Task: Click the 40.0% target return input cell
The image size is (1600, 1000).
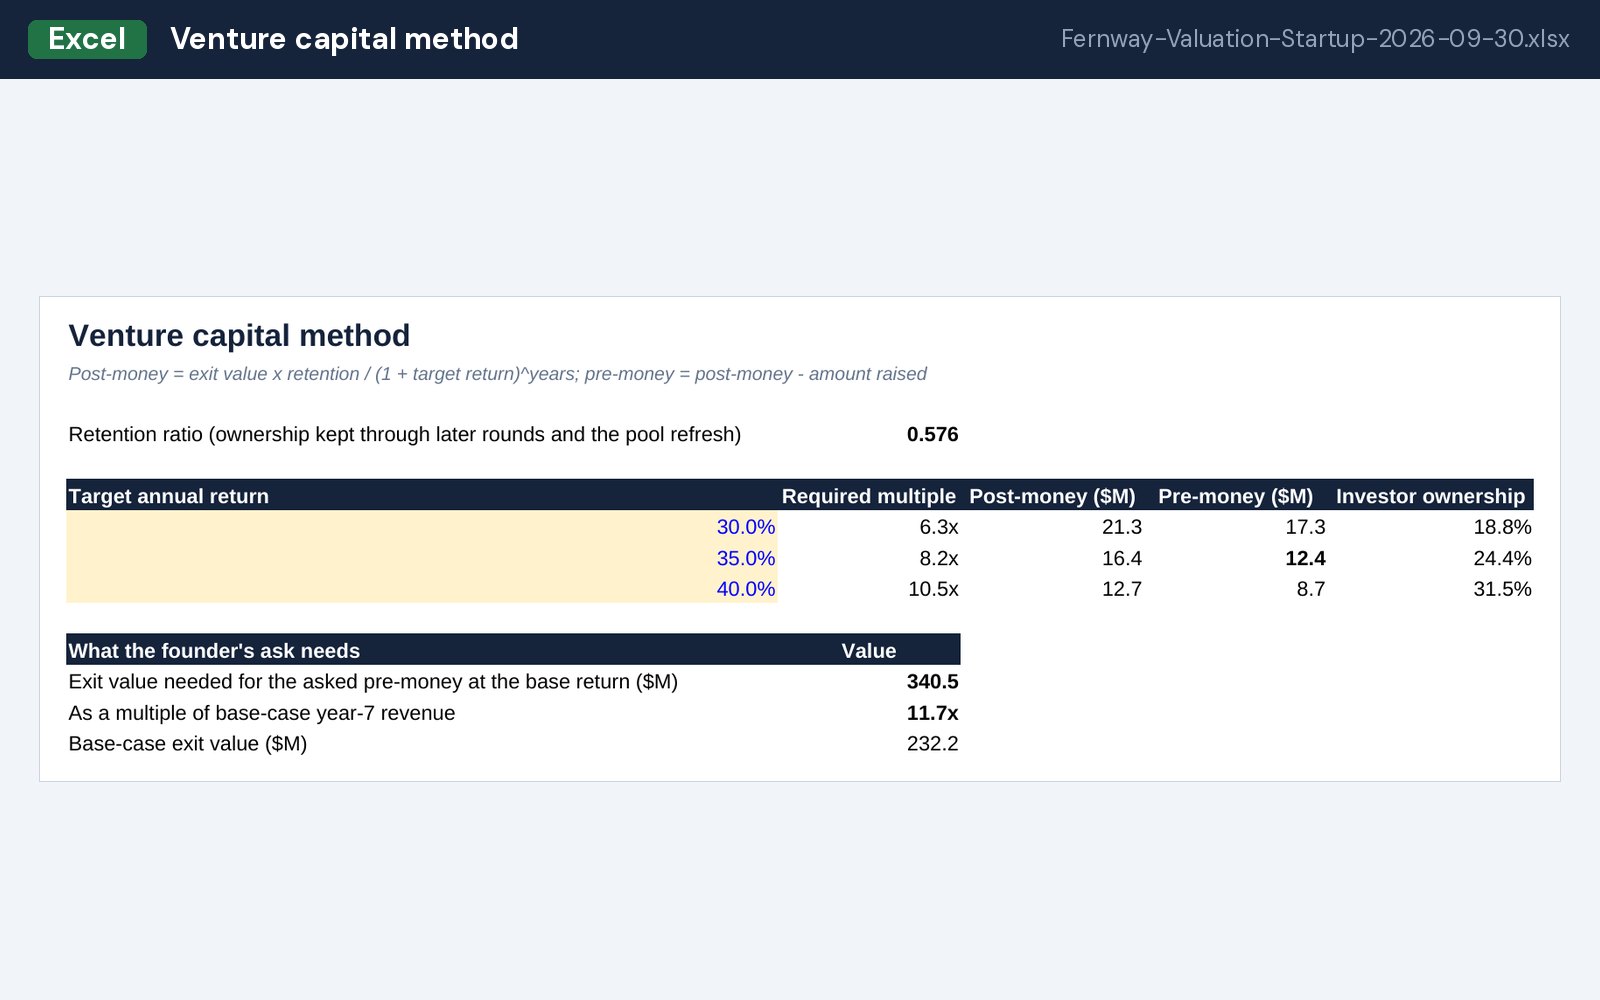Action: point(422,589)
